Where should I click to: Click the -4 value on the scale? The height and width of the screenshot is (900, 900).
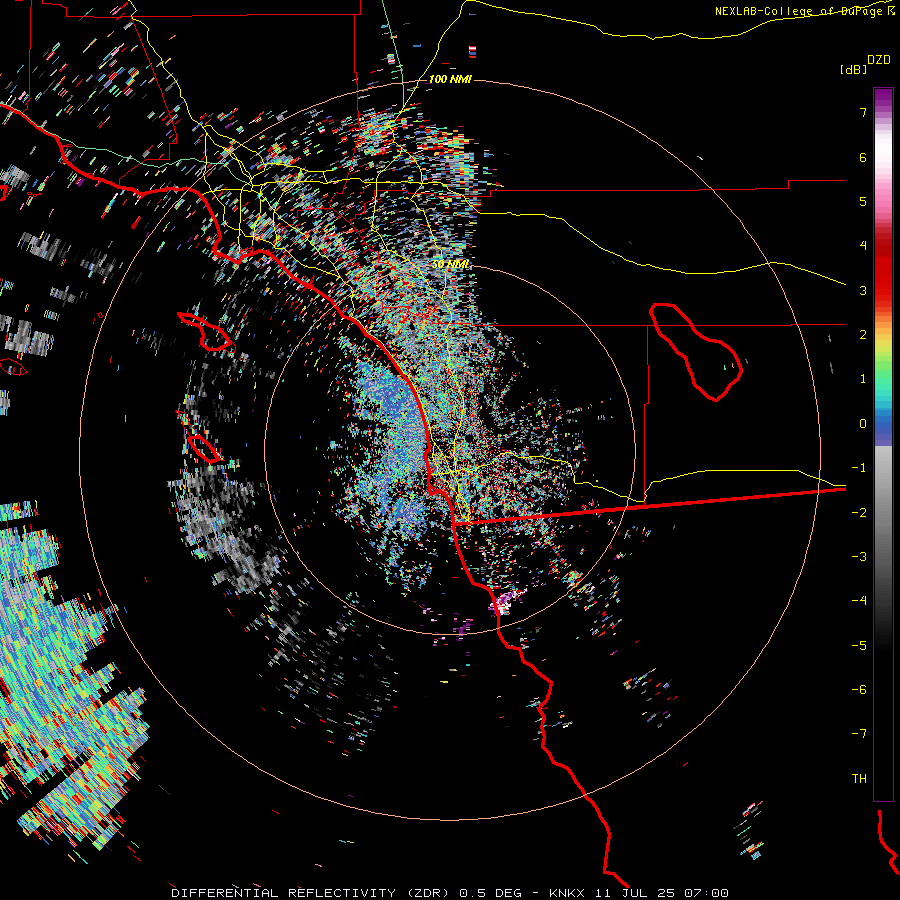point(859,601)
